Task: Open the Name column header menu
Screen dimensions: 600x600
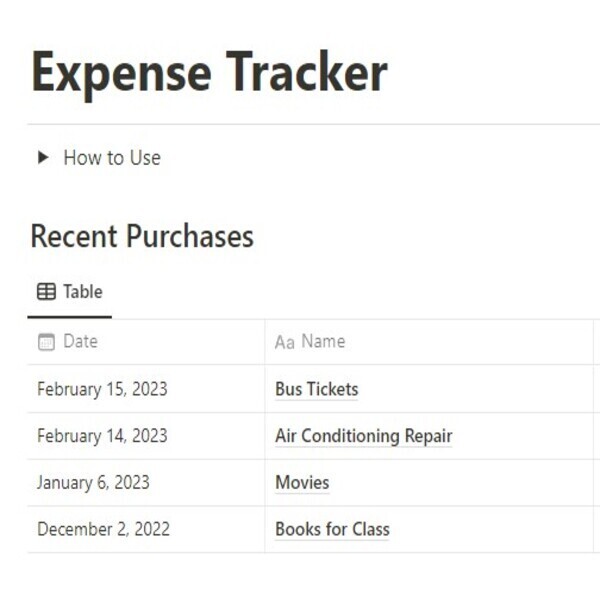Action: click(x=323, y=341)
